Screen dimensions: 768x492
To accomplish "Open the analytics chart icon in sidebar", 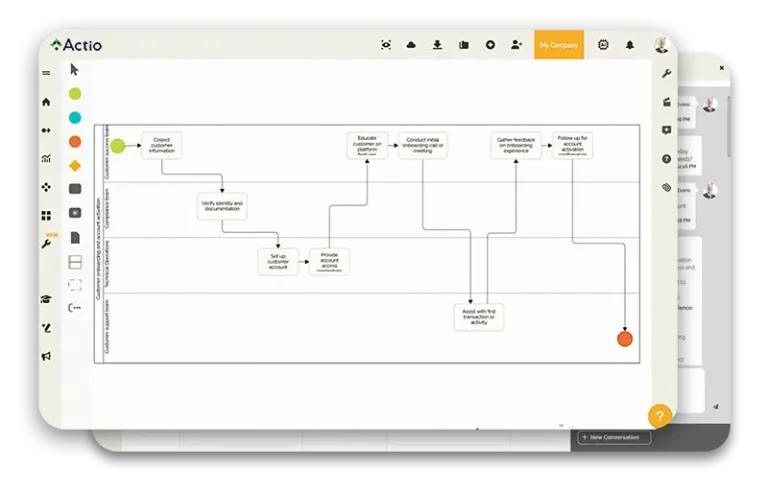I will pyautogui.click(x=46, y=158).
